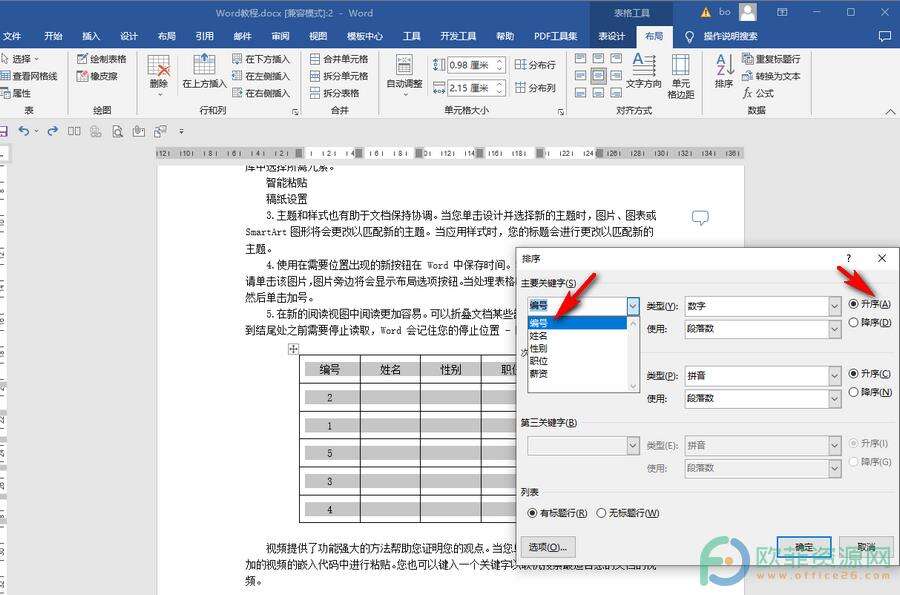
Task: Switch to the 审阅 Review tab
Action: (x=280, y=36)
